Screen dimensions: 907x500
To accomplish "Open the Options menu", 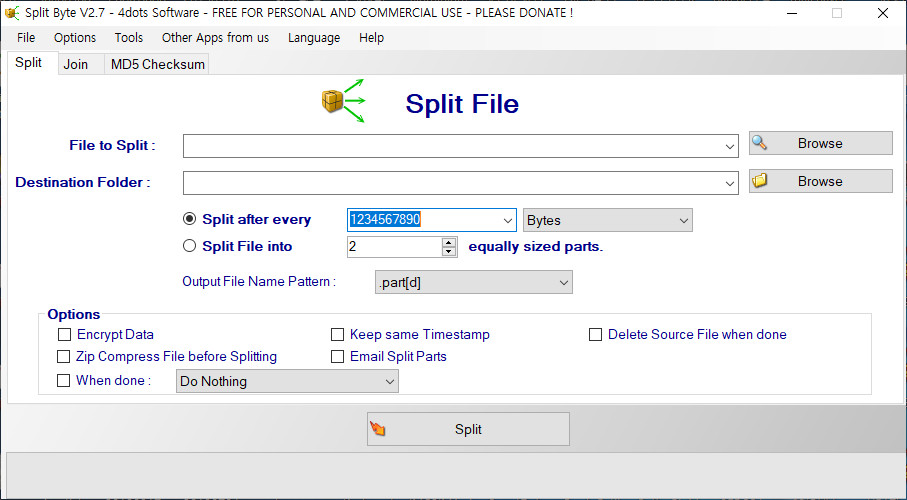I will (75, 38).
